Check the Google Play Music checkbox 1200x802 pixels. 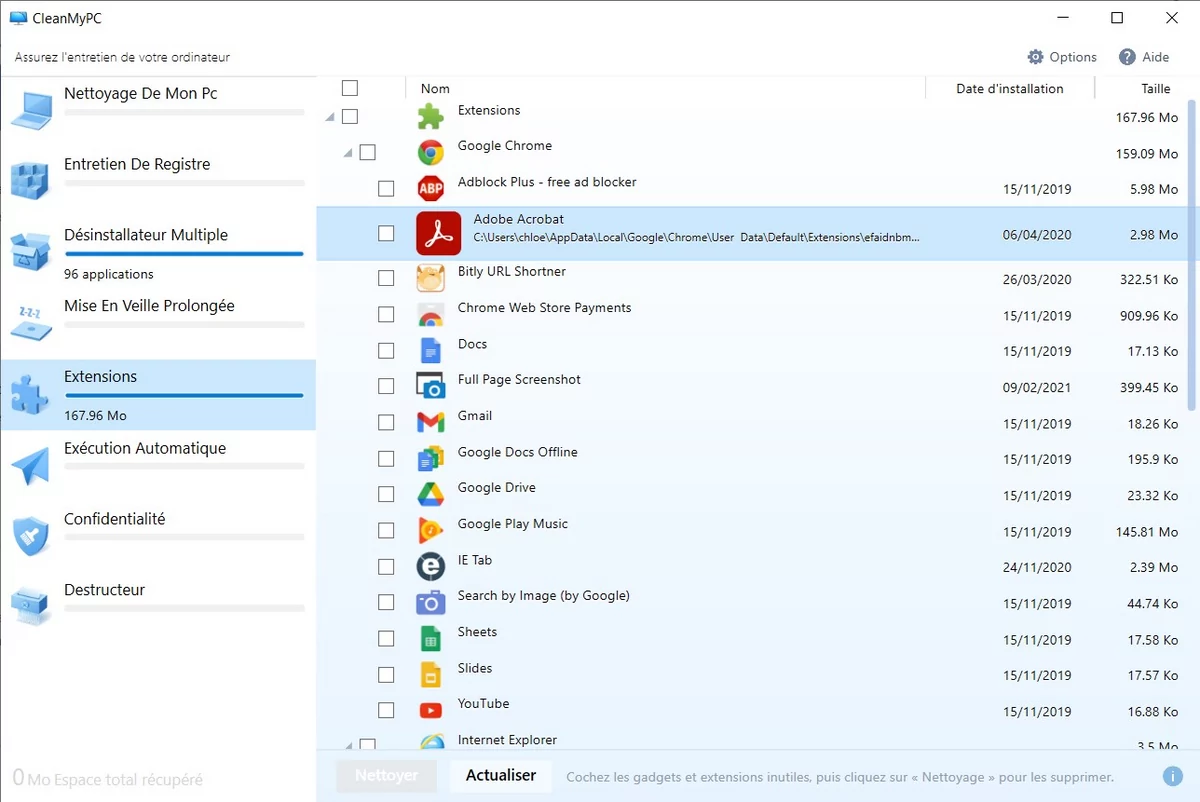tap(386, 531)
